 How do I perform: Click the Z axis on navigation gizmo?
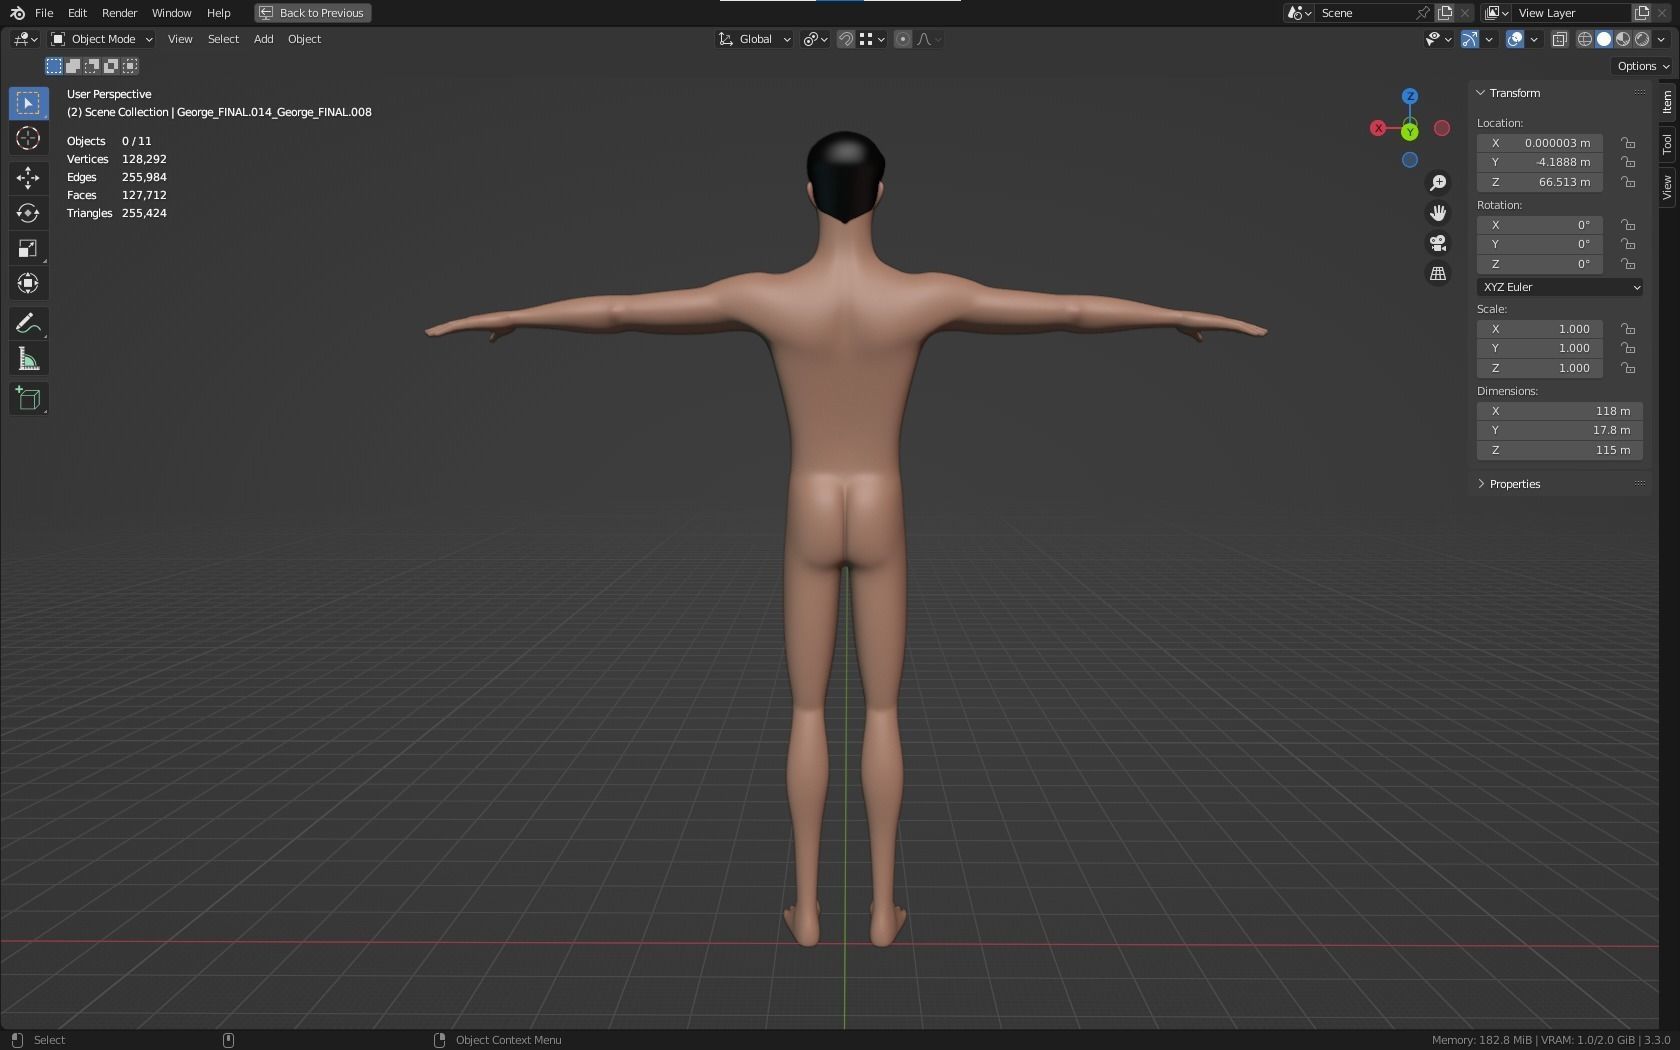[1410, 96]
